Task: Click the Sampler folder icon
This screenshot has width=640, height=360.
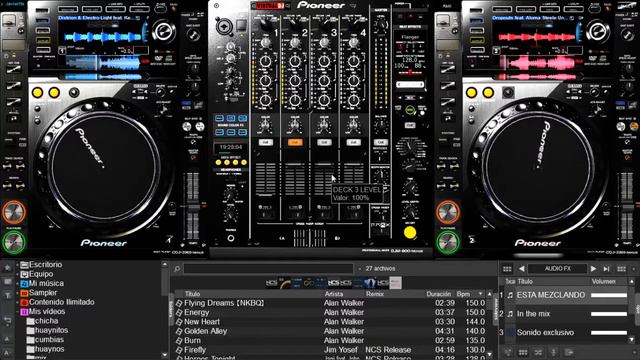Action: click(x=24, y=293)
